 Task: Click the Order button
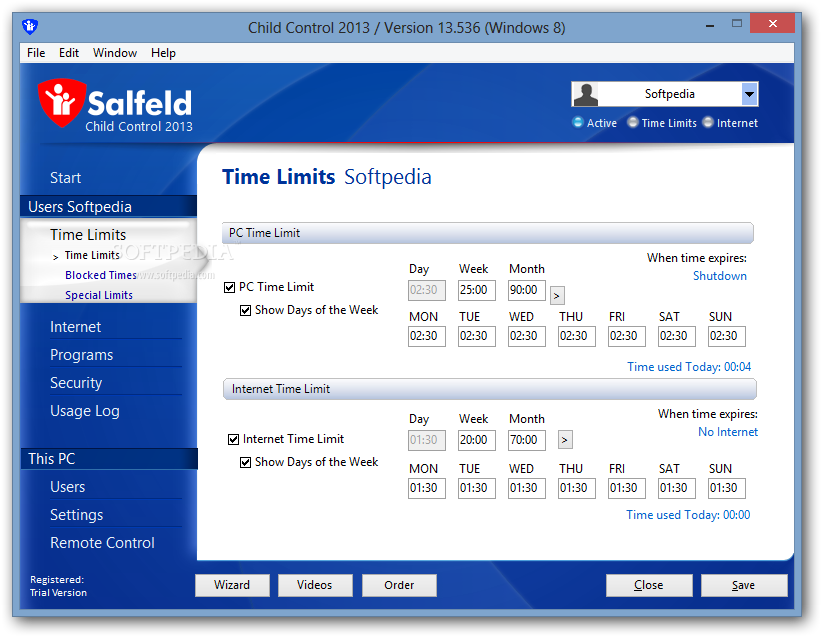pos(399,585)
